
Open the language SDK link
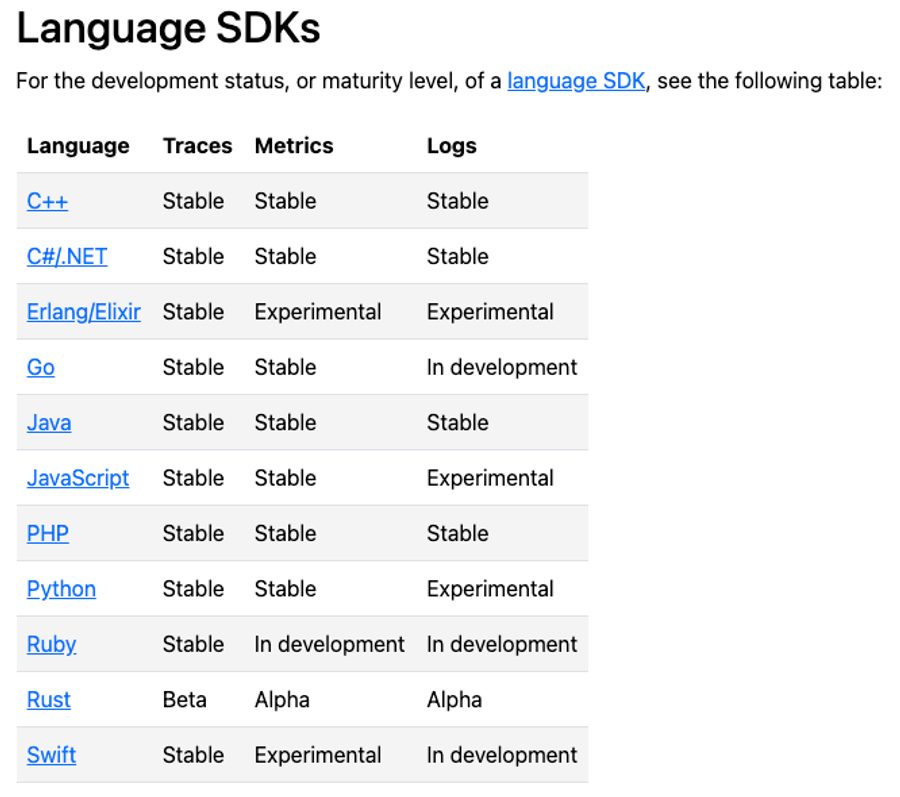[576, 81]
